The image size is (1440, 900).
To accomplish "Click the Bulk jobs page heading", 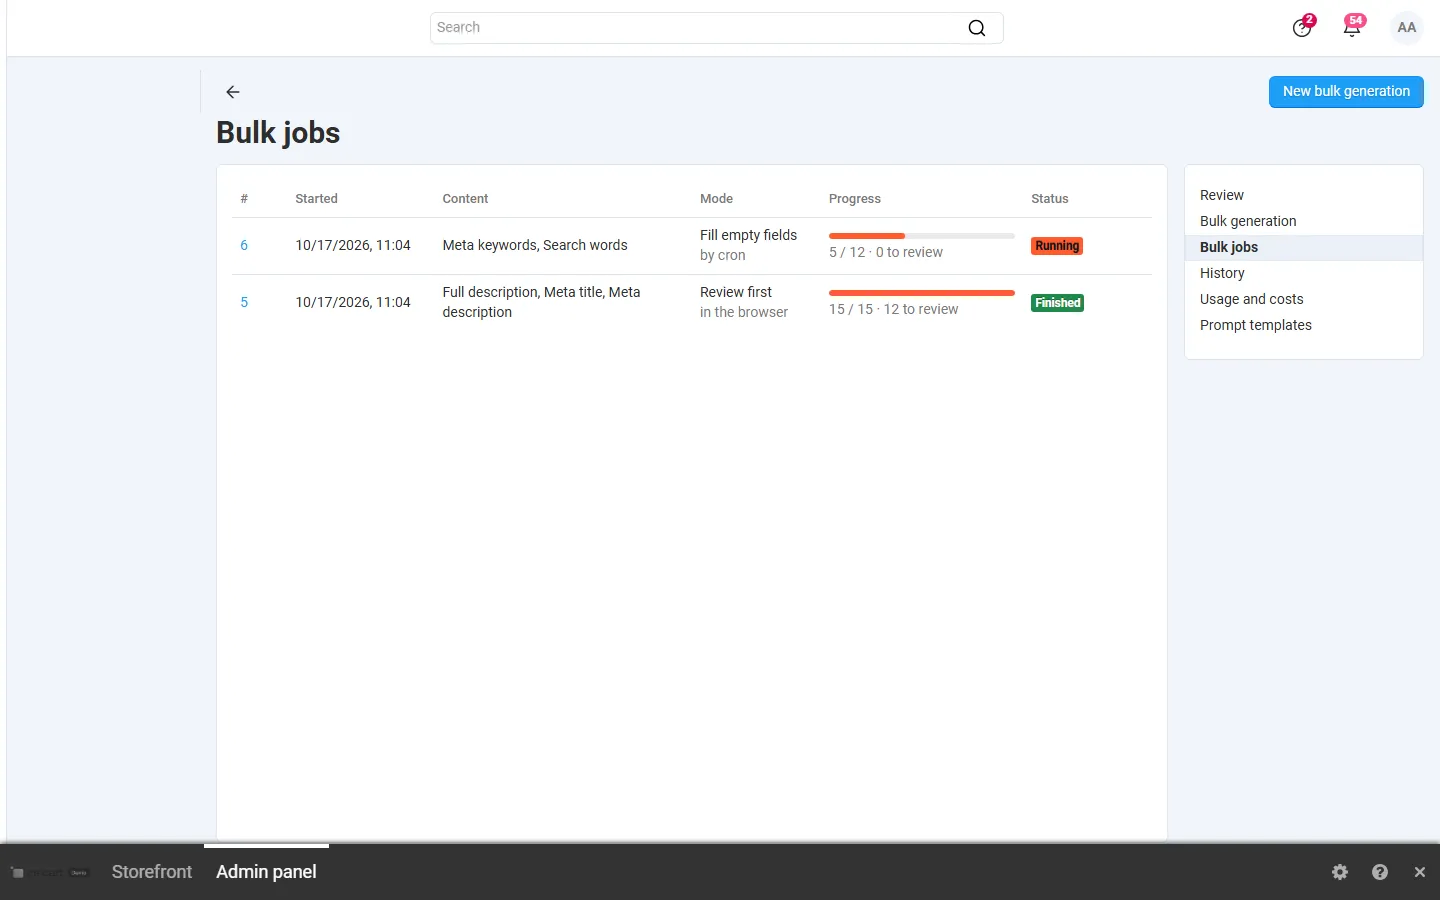I will tap(278, 133).
